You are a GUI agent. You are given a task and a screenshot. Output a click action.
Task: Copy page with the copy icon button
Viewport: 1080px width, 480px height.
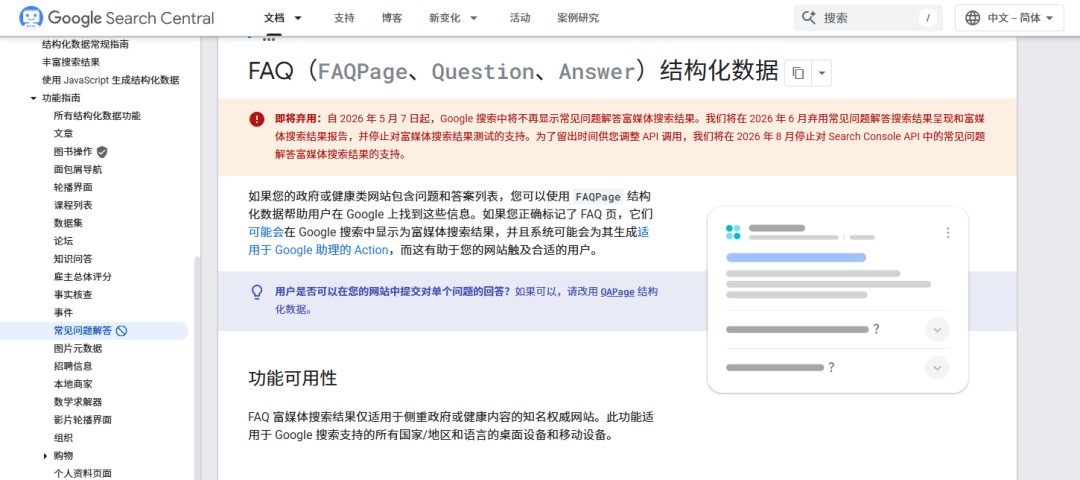pos(798,73)
